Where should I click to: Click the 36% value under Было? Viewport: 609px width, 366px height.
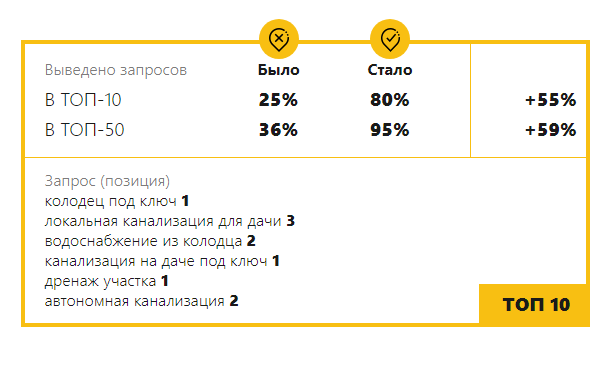pyautogui.click(x=278, y=130)
